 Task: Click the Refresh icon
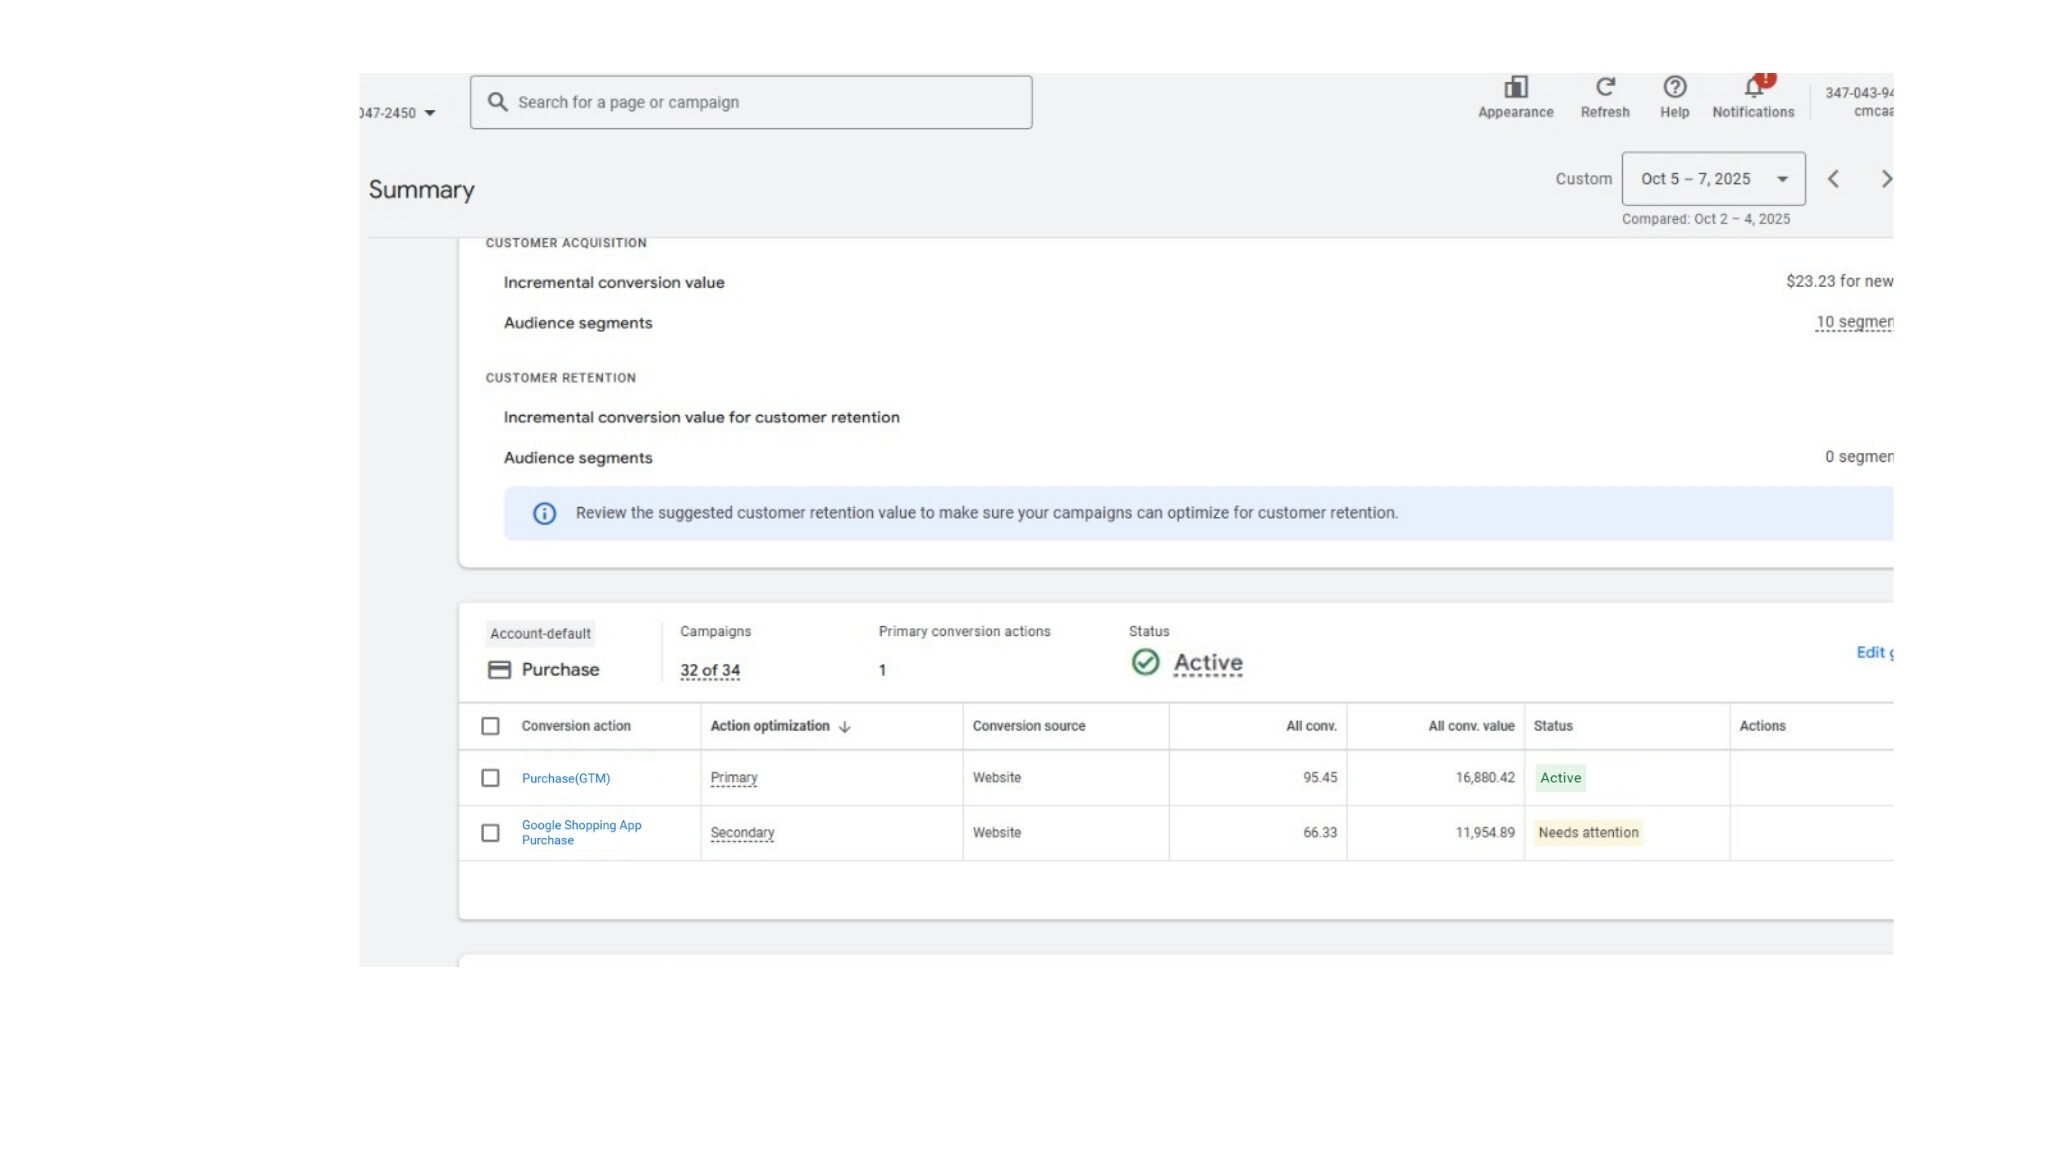[x=1604, y=88]
